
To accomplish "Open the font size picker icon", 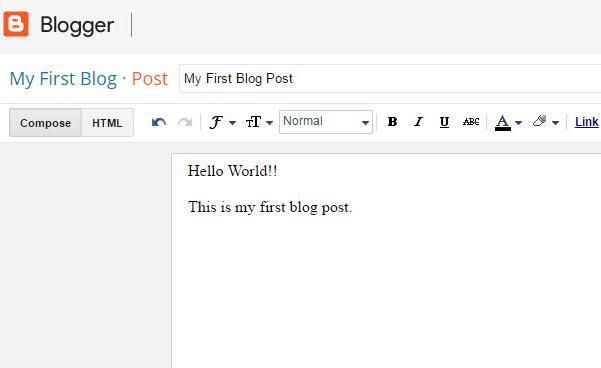I will (253, 122).
